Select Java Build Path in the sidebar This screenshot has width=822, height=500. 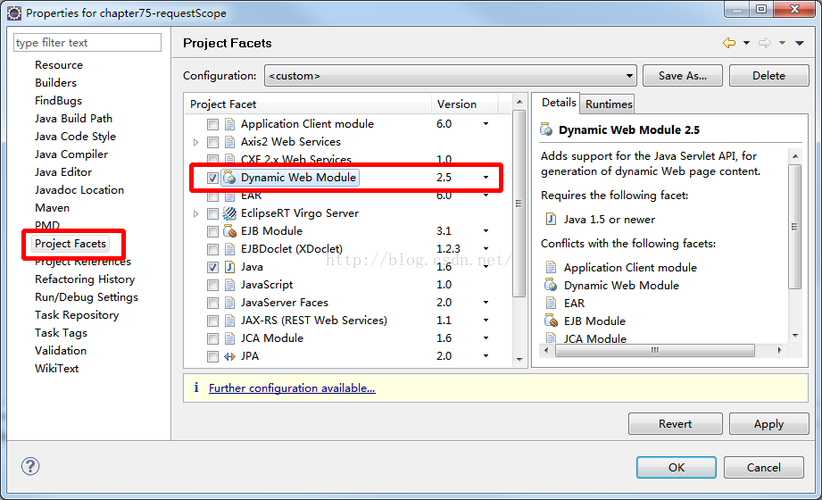click(x=73, y=118)
